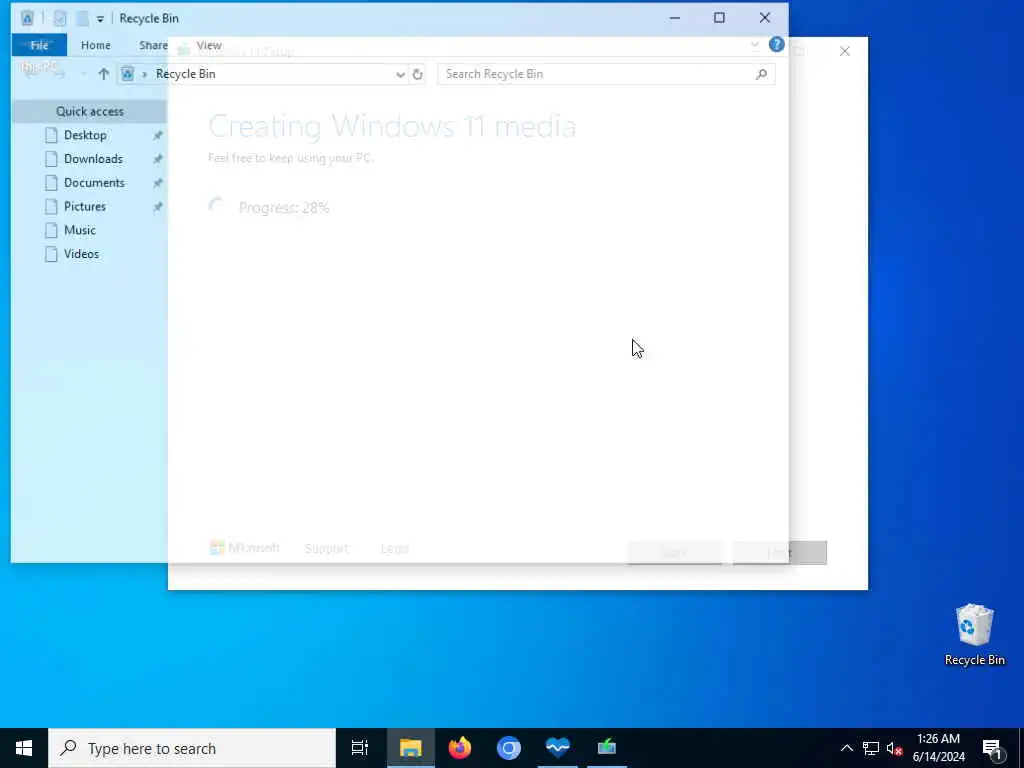Open Pictures in Quick access
The height and width of the screenshot is (768, 1024).
pos(84,206)
